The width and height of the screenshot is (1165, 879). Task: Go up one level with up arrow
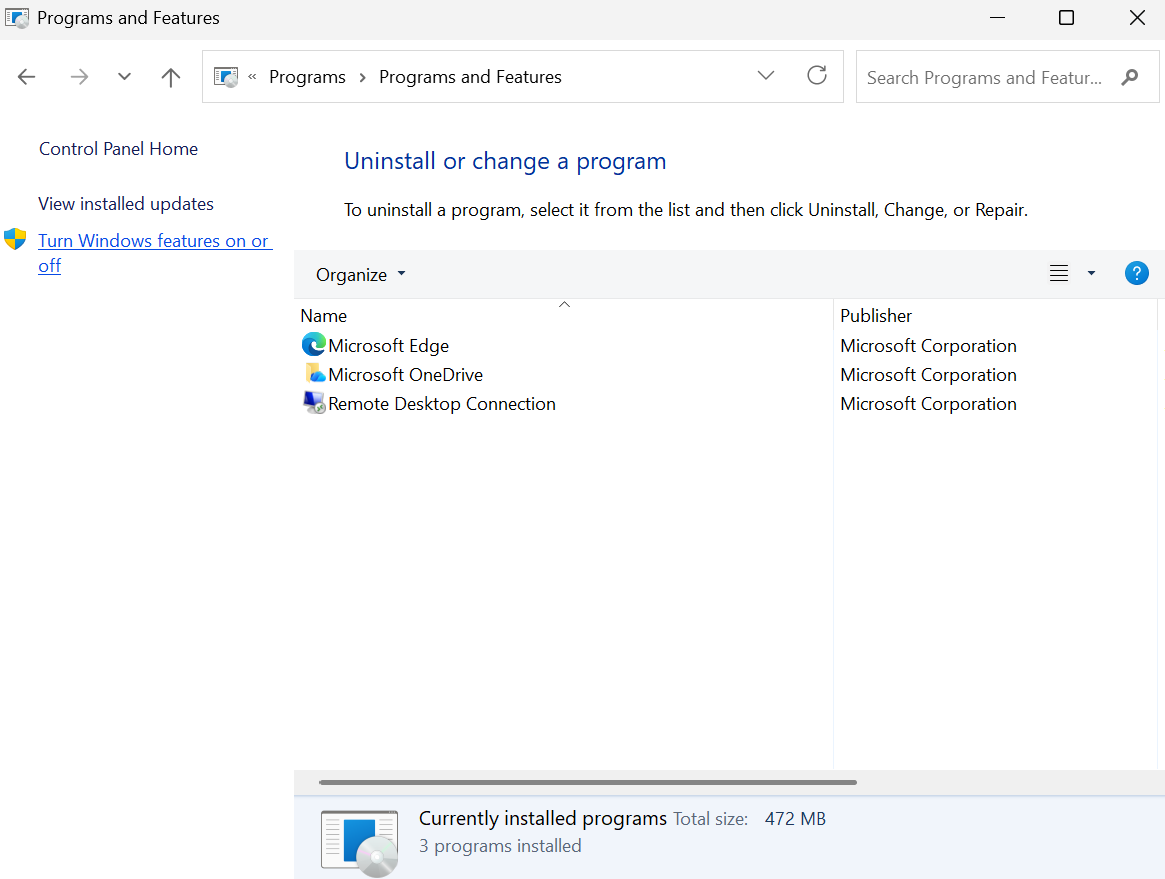pos(171,77)
